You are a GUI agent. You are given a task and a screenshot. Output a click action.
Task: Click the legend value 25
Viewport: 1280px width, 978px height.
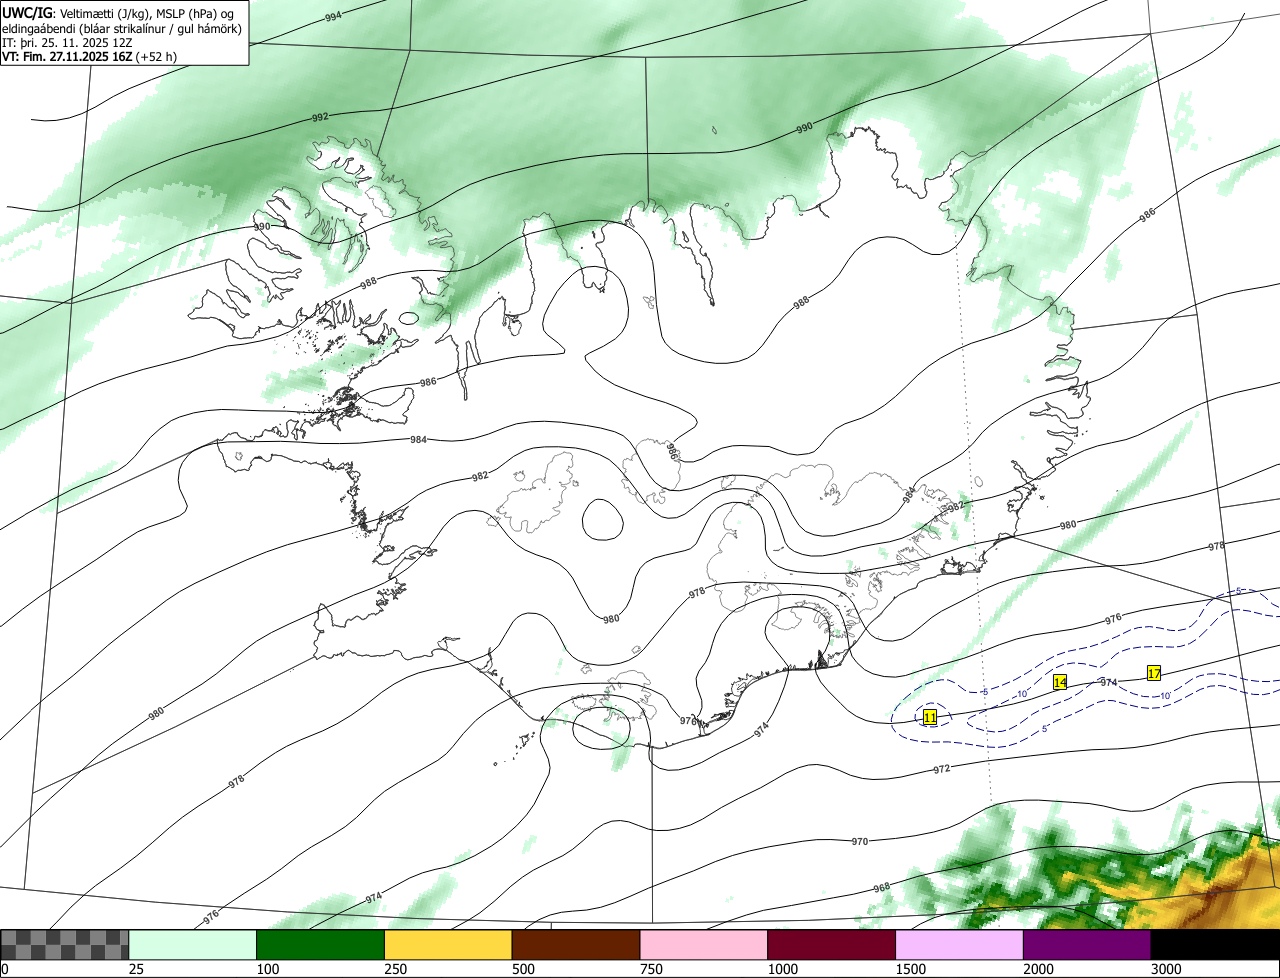[x=136, y=969]
